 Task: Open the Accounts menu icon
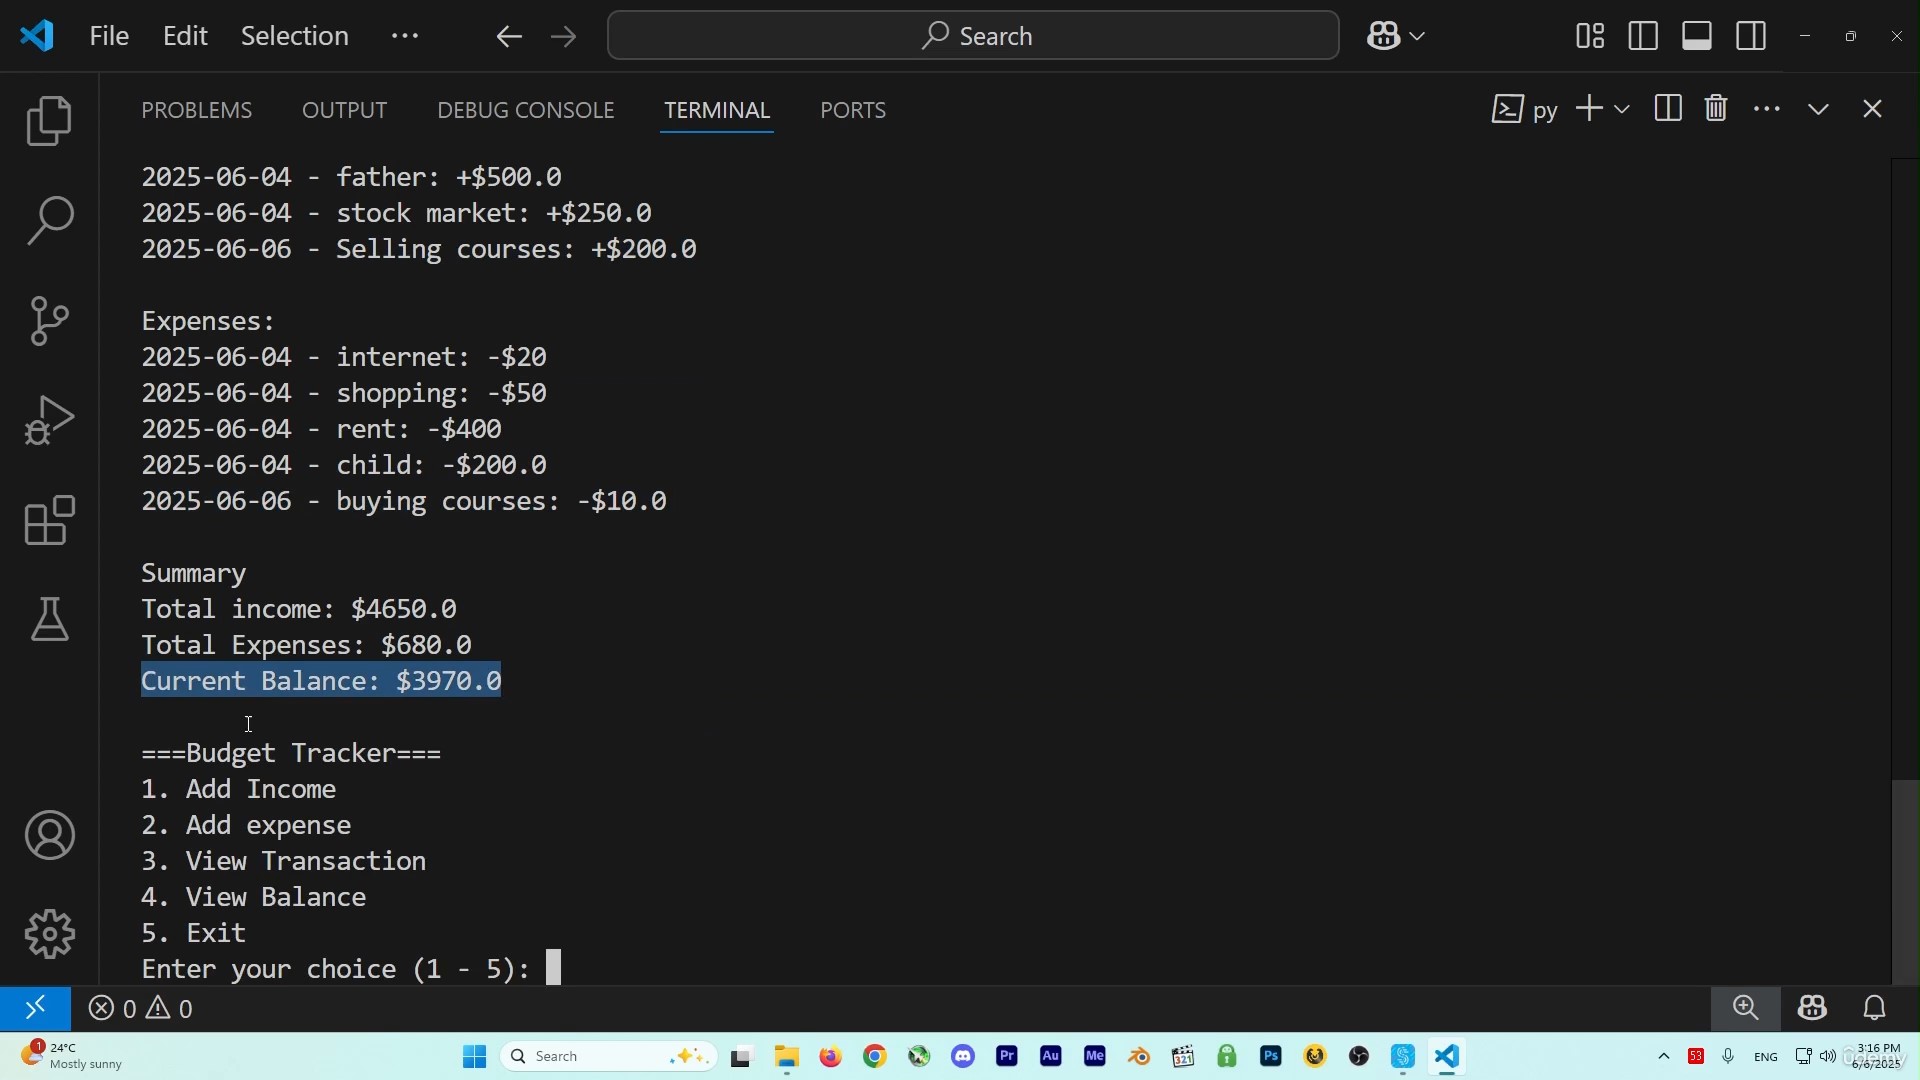[49, 836]
